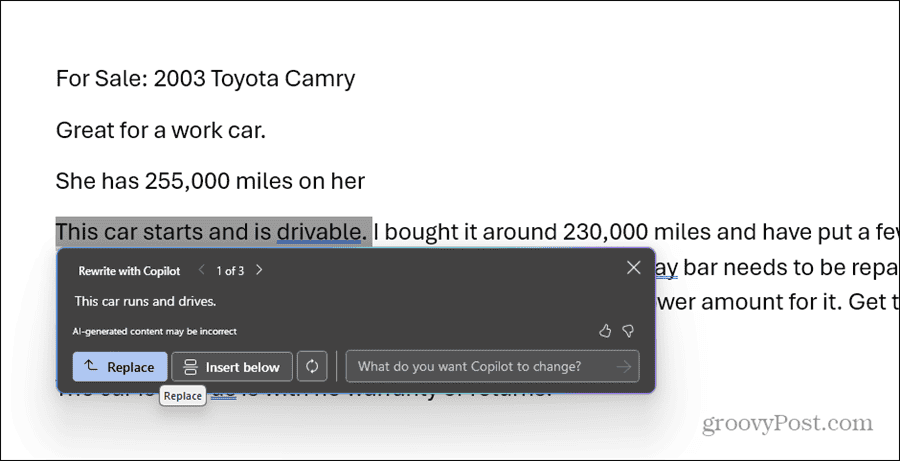Click the 'Rewrite with Copilot' title
Viewport: 900px width, 461px height.
pos(129,271)
